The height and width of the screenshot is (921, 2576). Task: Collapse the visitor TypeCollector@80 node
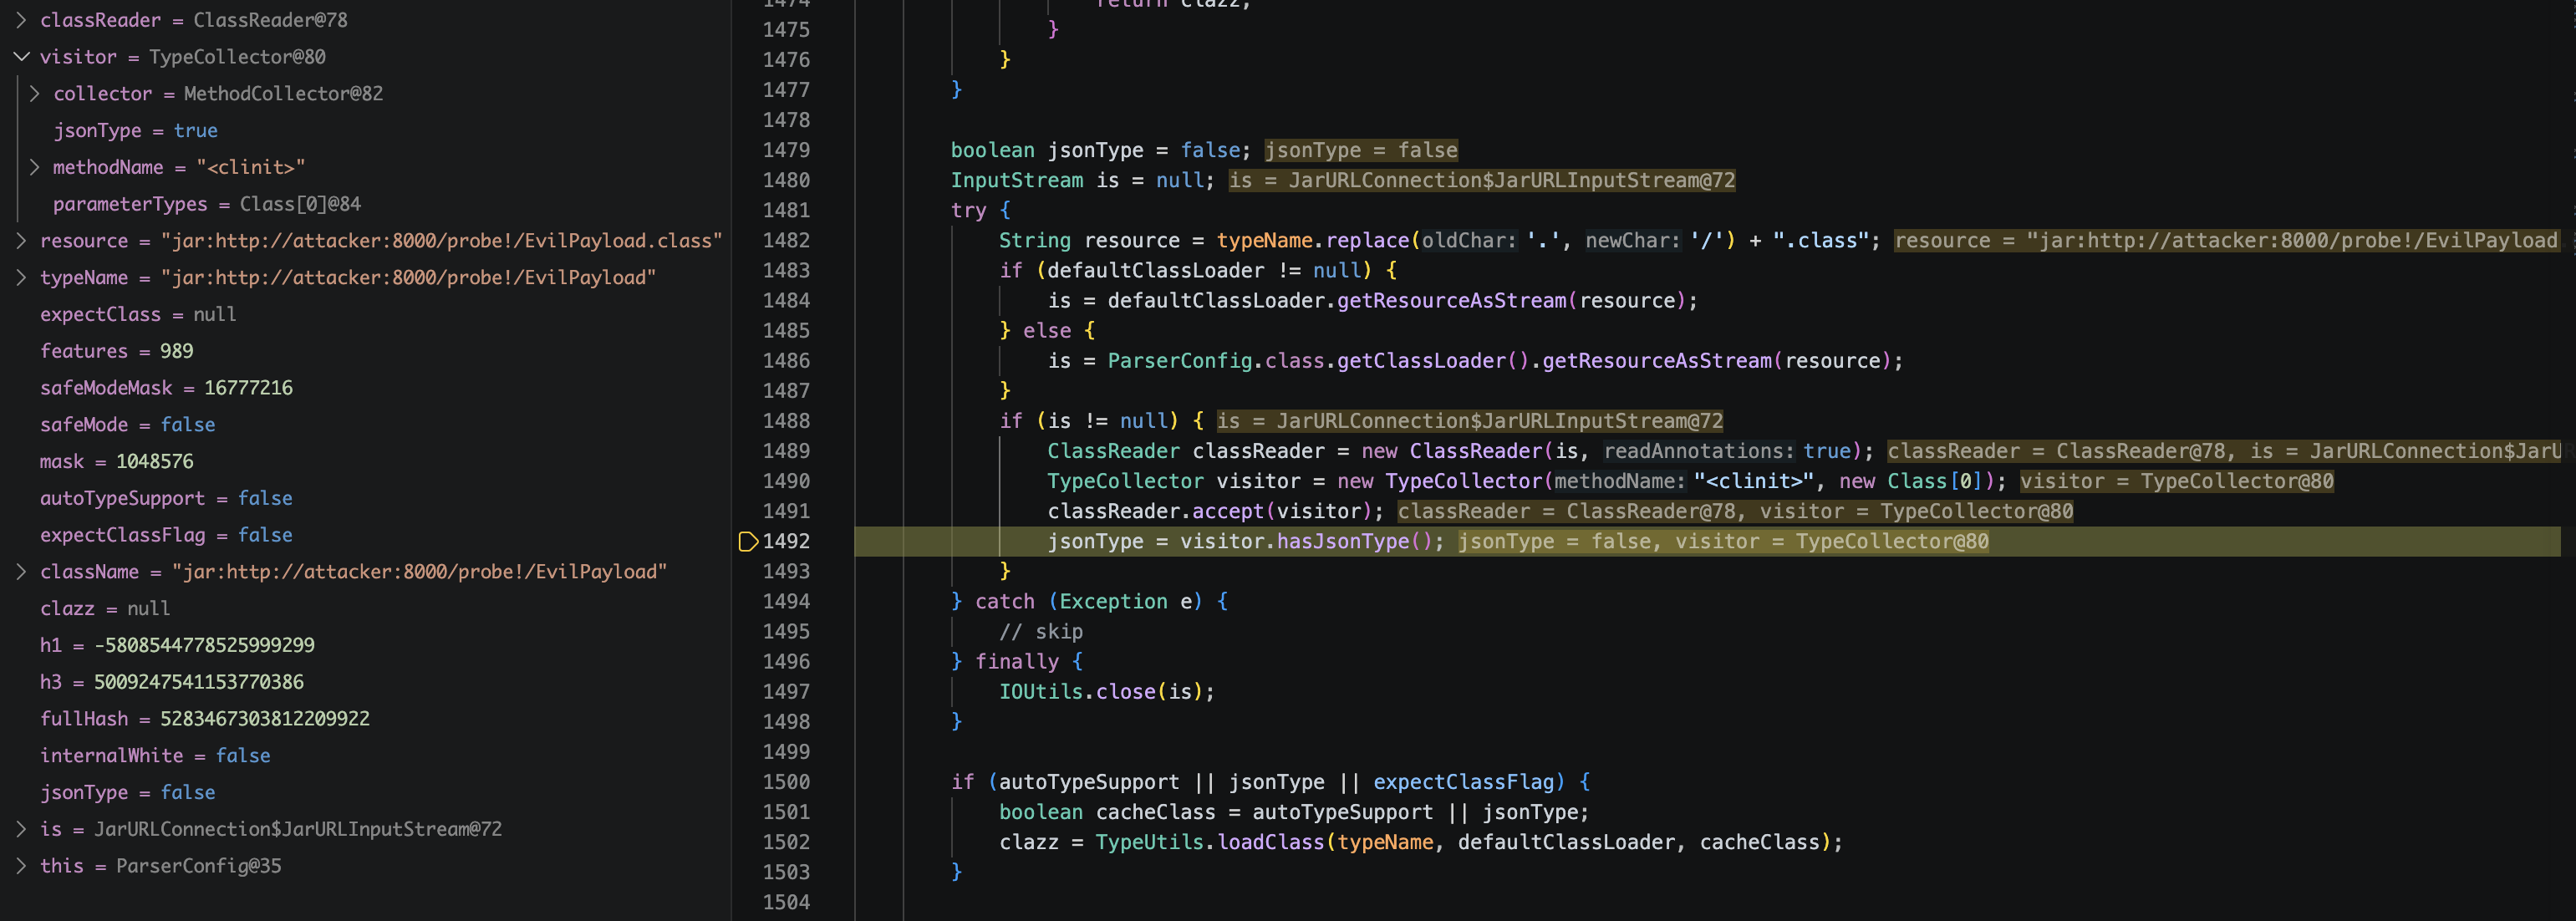point(21,57)
